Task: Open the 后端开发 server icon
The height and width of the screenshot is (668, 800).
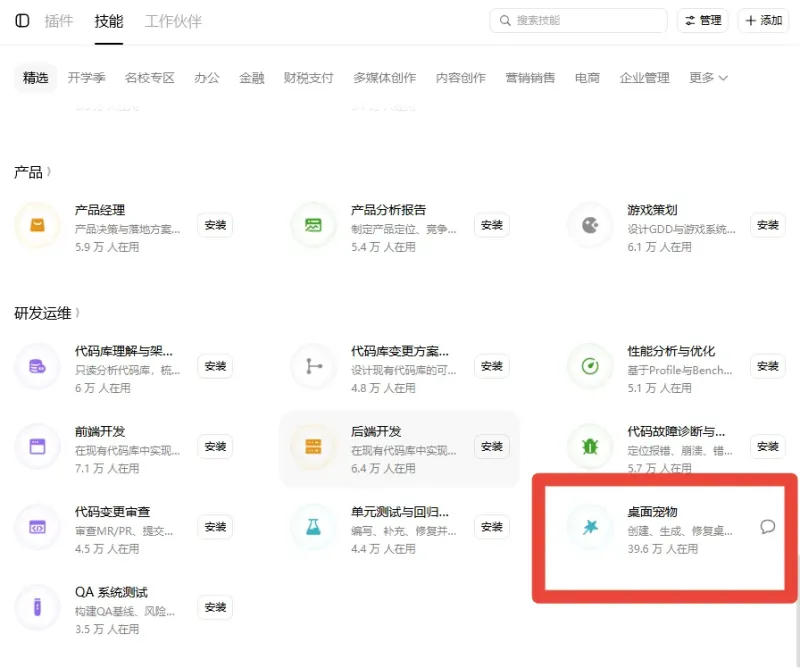Action: point(313,447)
